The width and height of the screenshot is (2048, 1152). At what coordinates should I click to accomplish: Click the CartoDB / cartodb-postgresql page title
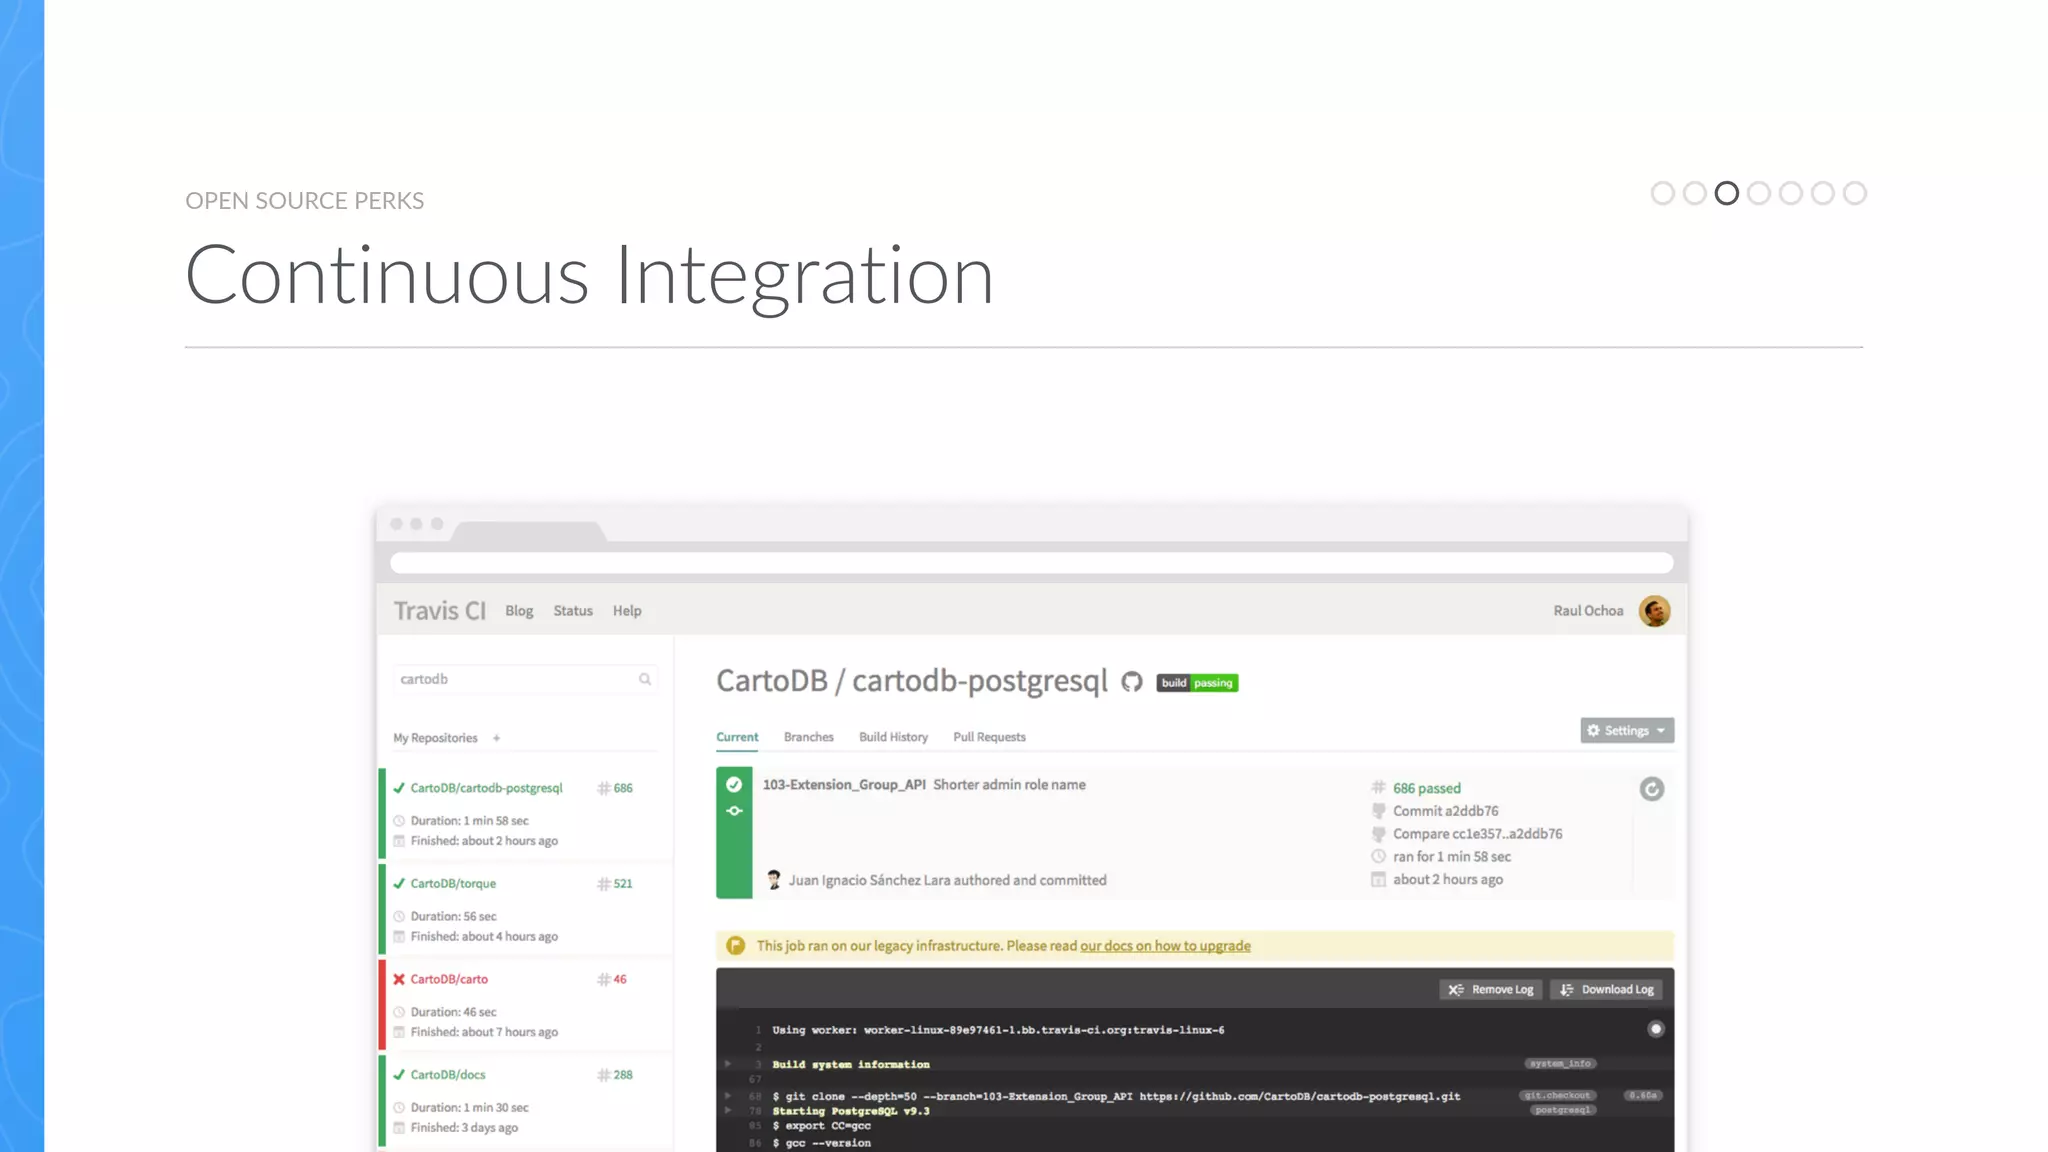(x=912, y=681)
